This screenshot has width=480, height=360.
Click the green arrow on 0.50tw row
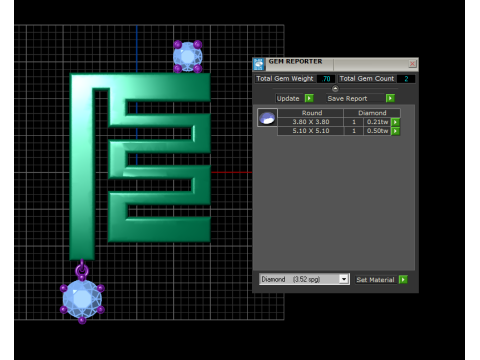[395, 131]
